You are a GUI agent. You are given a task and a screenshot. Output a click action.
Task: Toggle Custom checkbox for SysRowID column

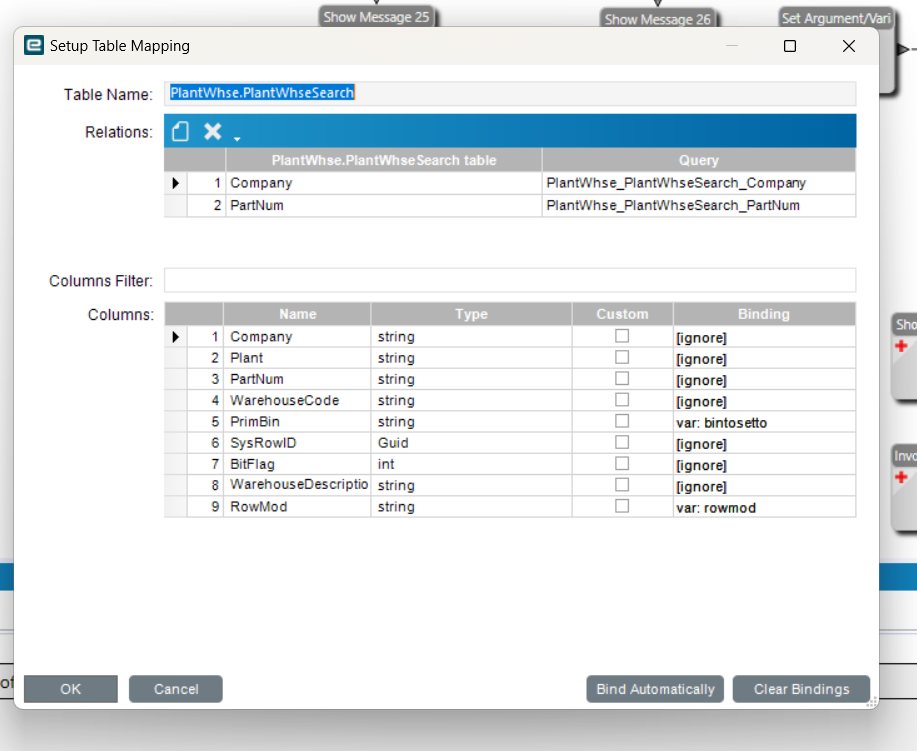click(622, 442)
